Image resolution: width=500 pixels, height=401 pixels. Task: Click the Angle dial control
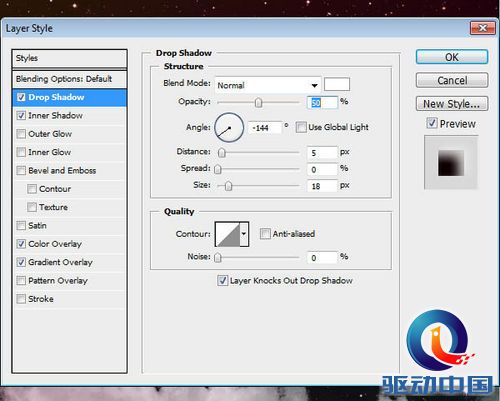[229, 127]
